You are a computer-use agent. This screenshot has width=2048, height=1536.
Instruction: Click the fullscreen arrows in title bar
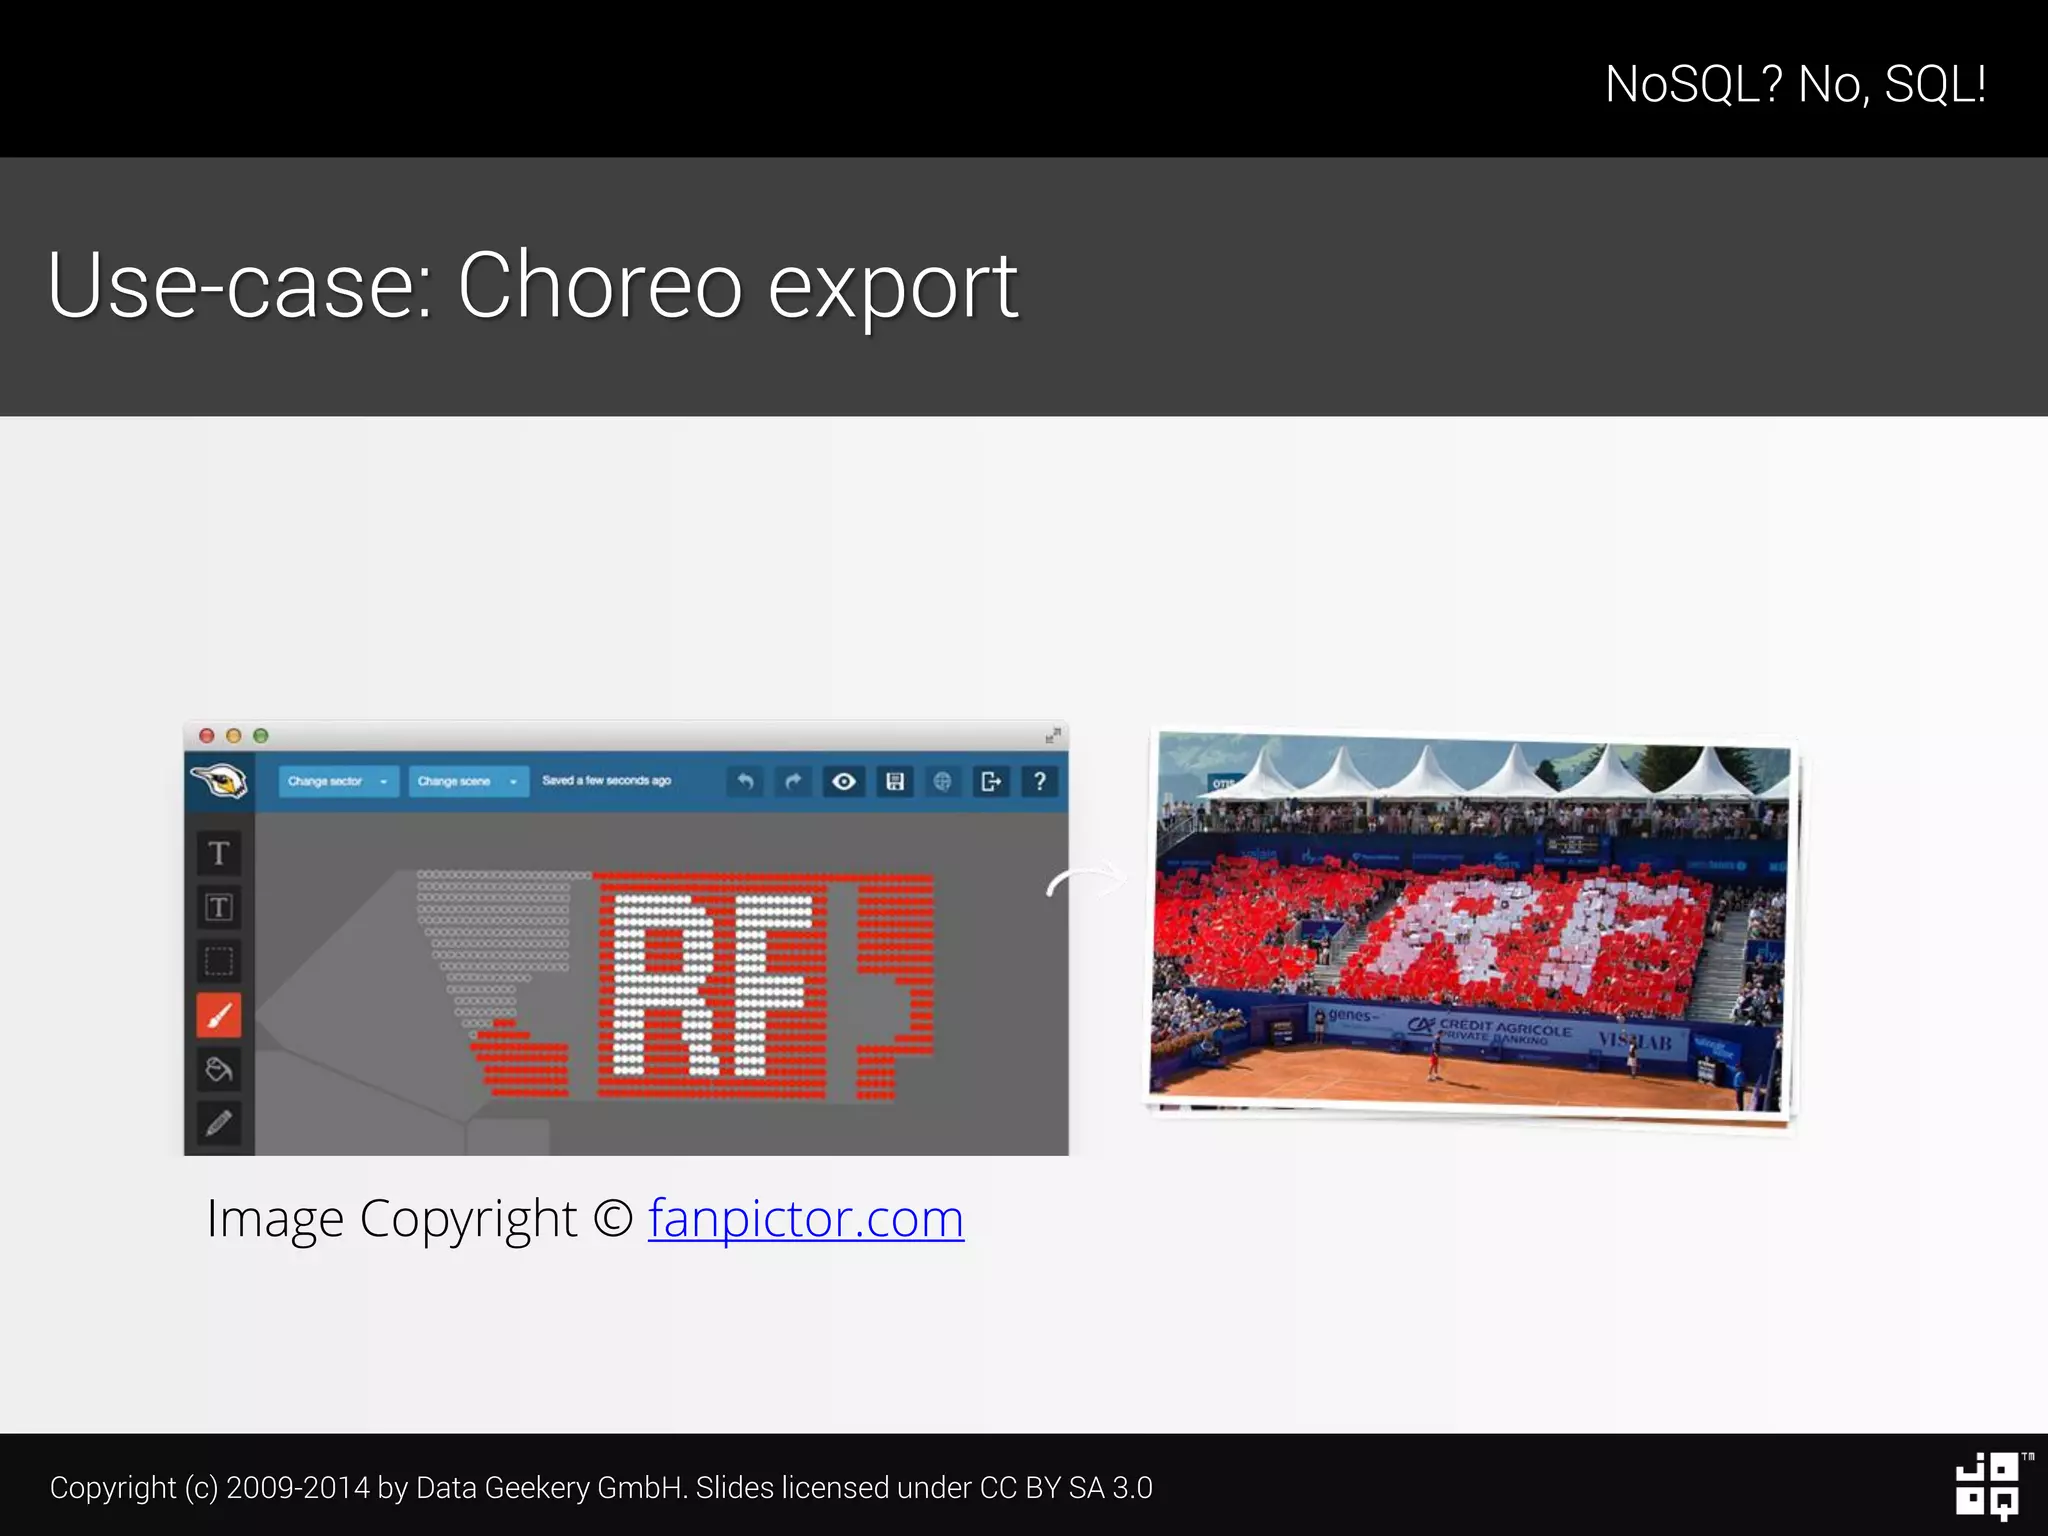1052,735
